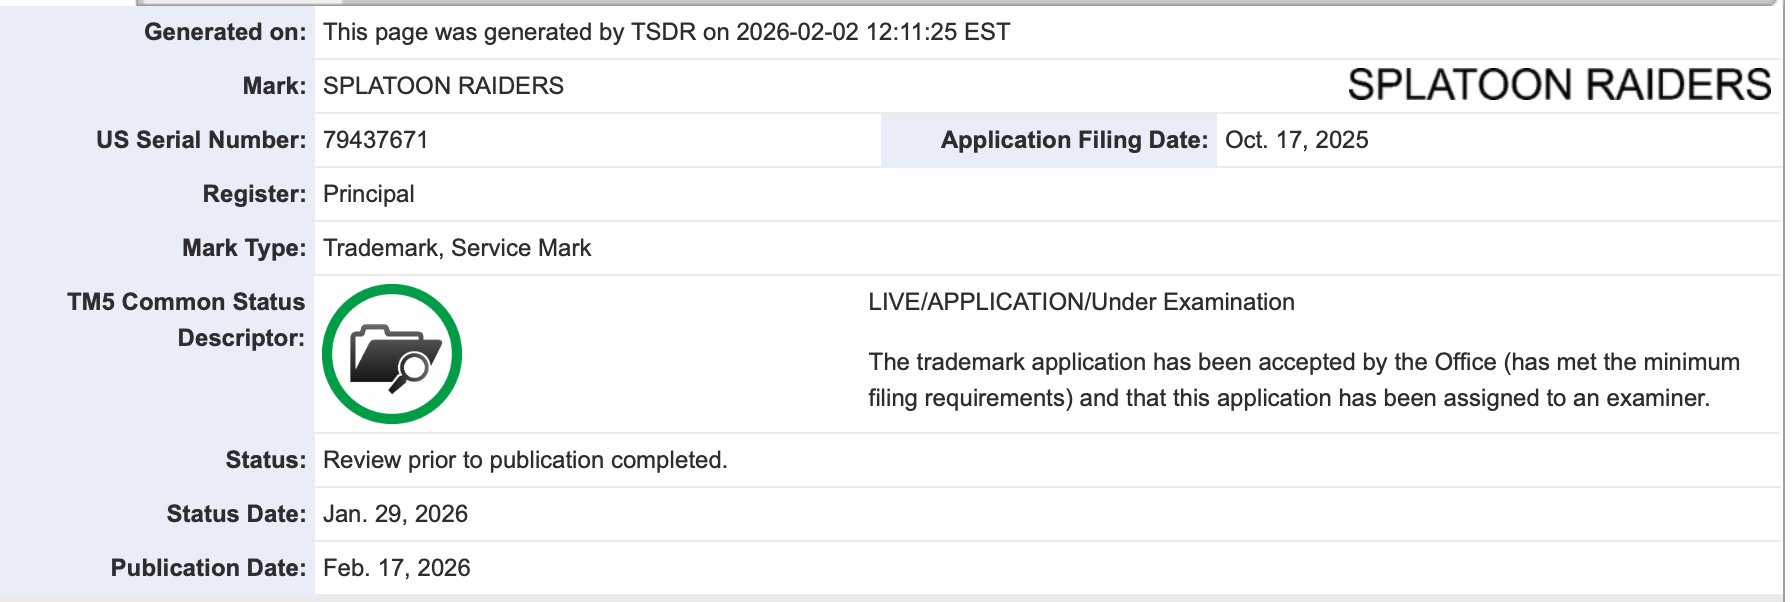Click the green folder-magnifier TM5 status icon
Screen dimensions: 1792x602
point(392,354)
